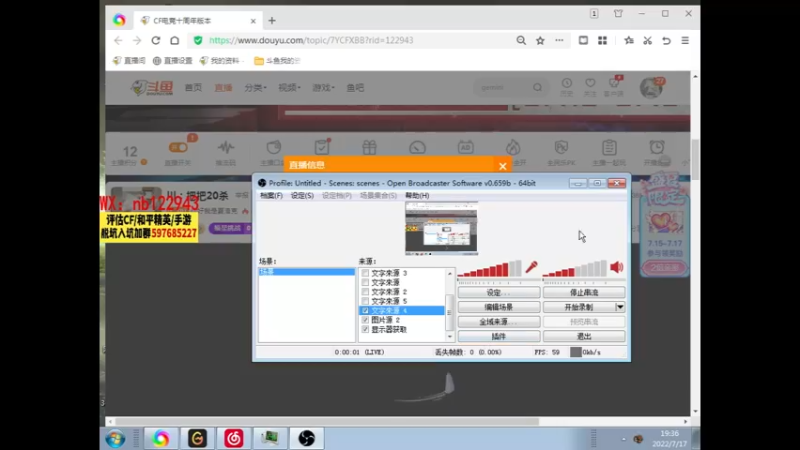
Task: Open the Windows Start button
Action: 115,439
